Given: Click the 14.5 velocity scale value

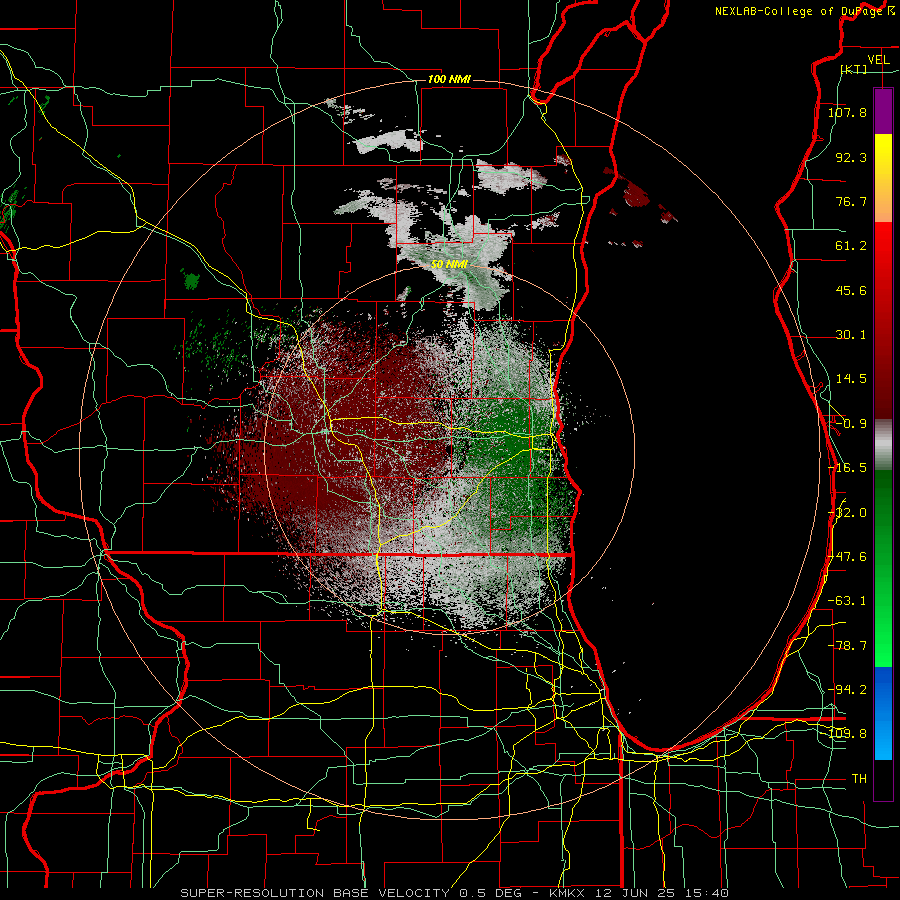Looking at the screenshot, I should [851, 379].
